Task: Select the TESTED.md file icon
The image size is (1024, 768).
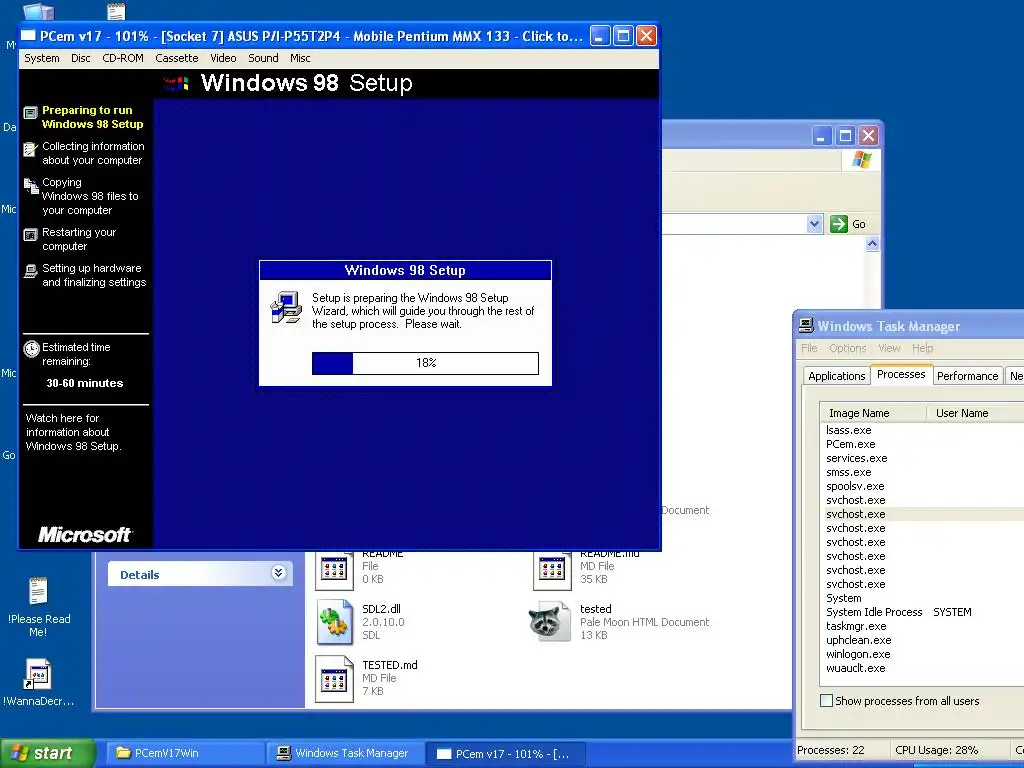Action: (334, 679)
